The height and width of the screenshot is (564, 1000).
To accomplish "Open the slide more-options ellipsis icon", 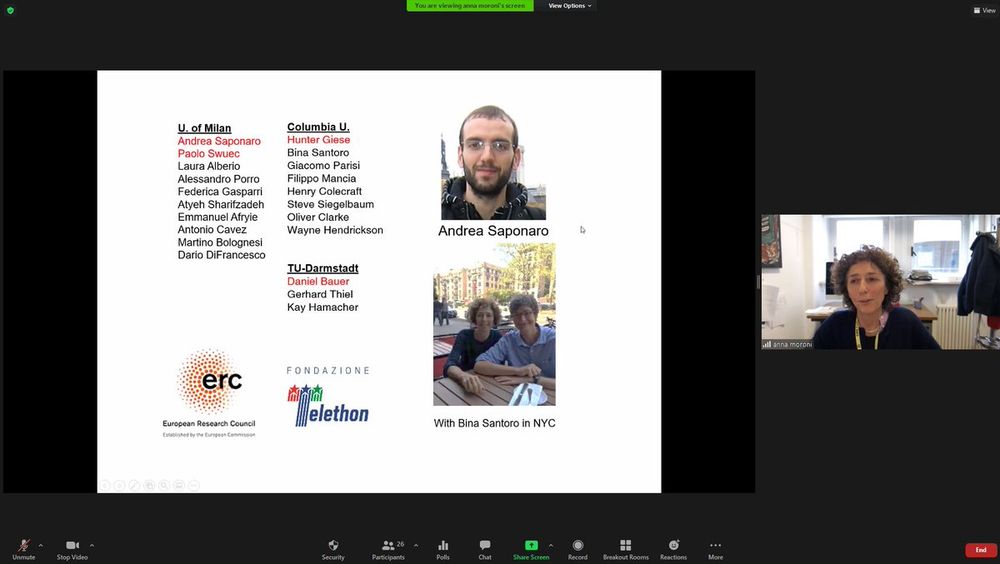I will coord(194,486).
